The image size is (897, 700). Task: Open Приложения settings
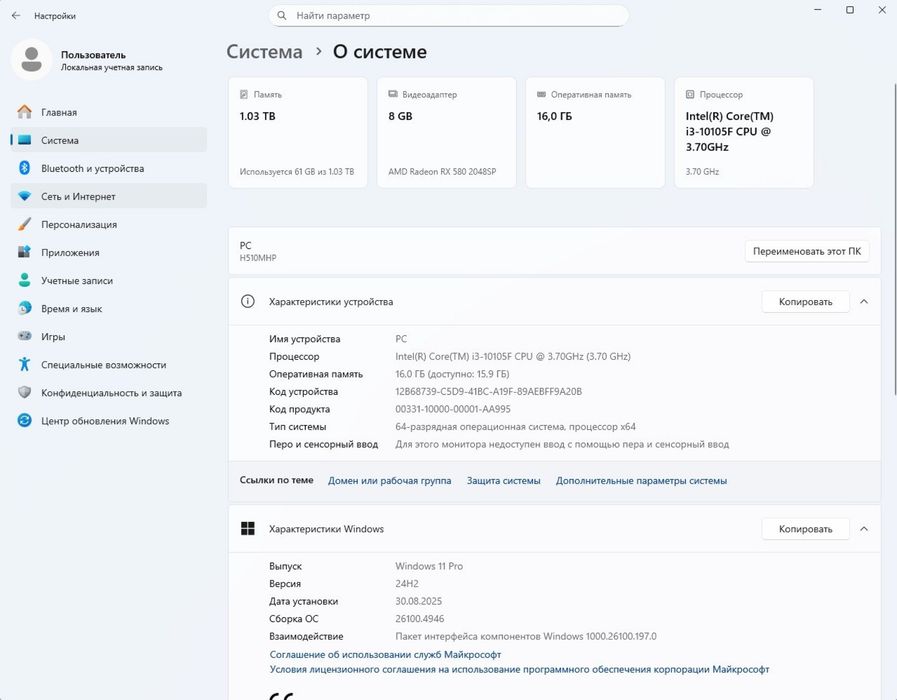(109, 252)
